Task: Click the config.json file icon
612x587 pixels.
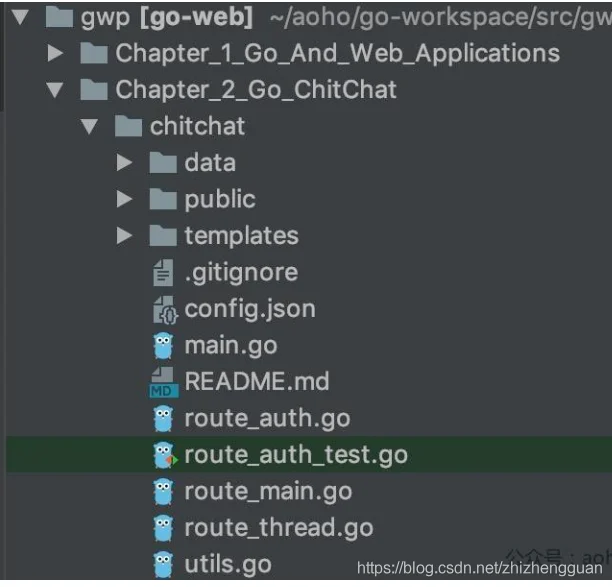Action: coord(165,310)
